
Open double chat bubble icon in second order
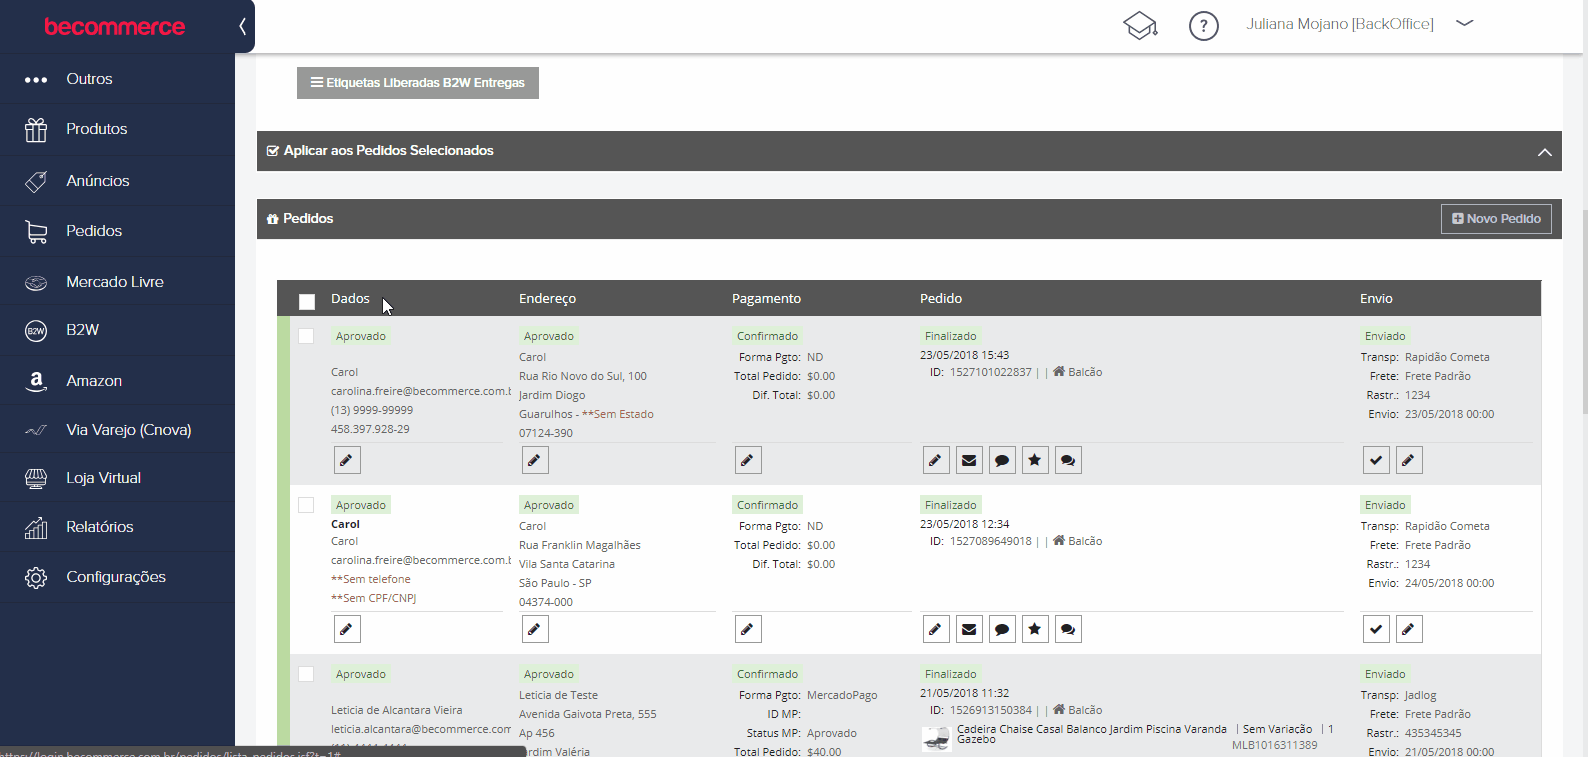[x=1068, y=629]
